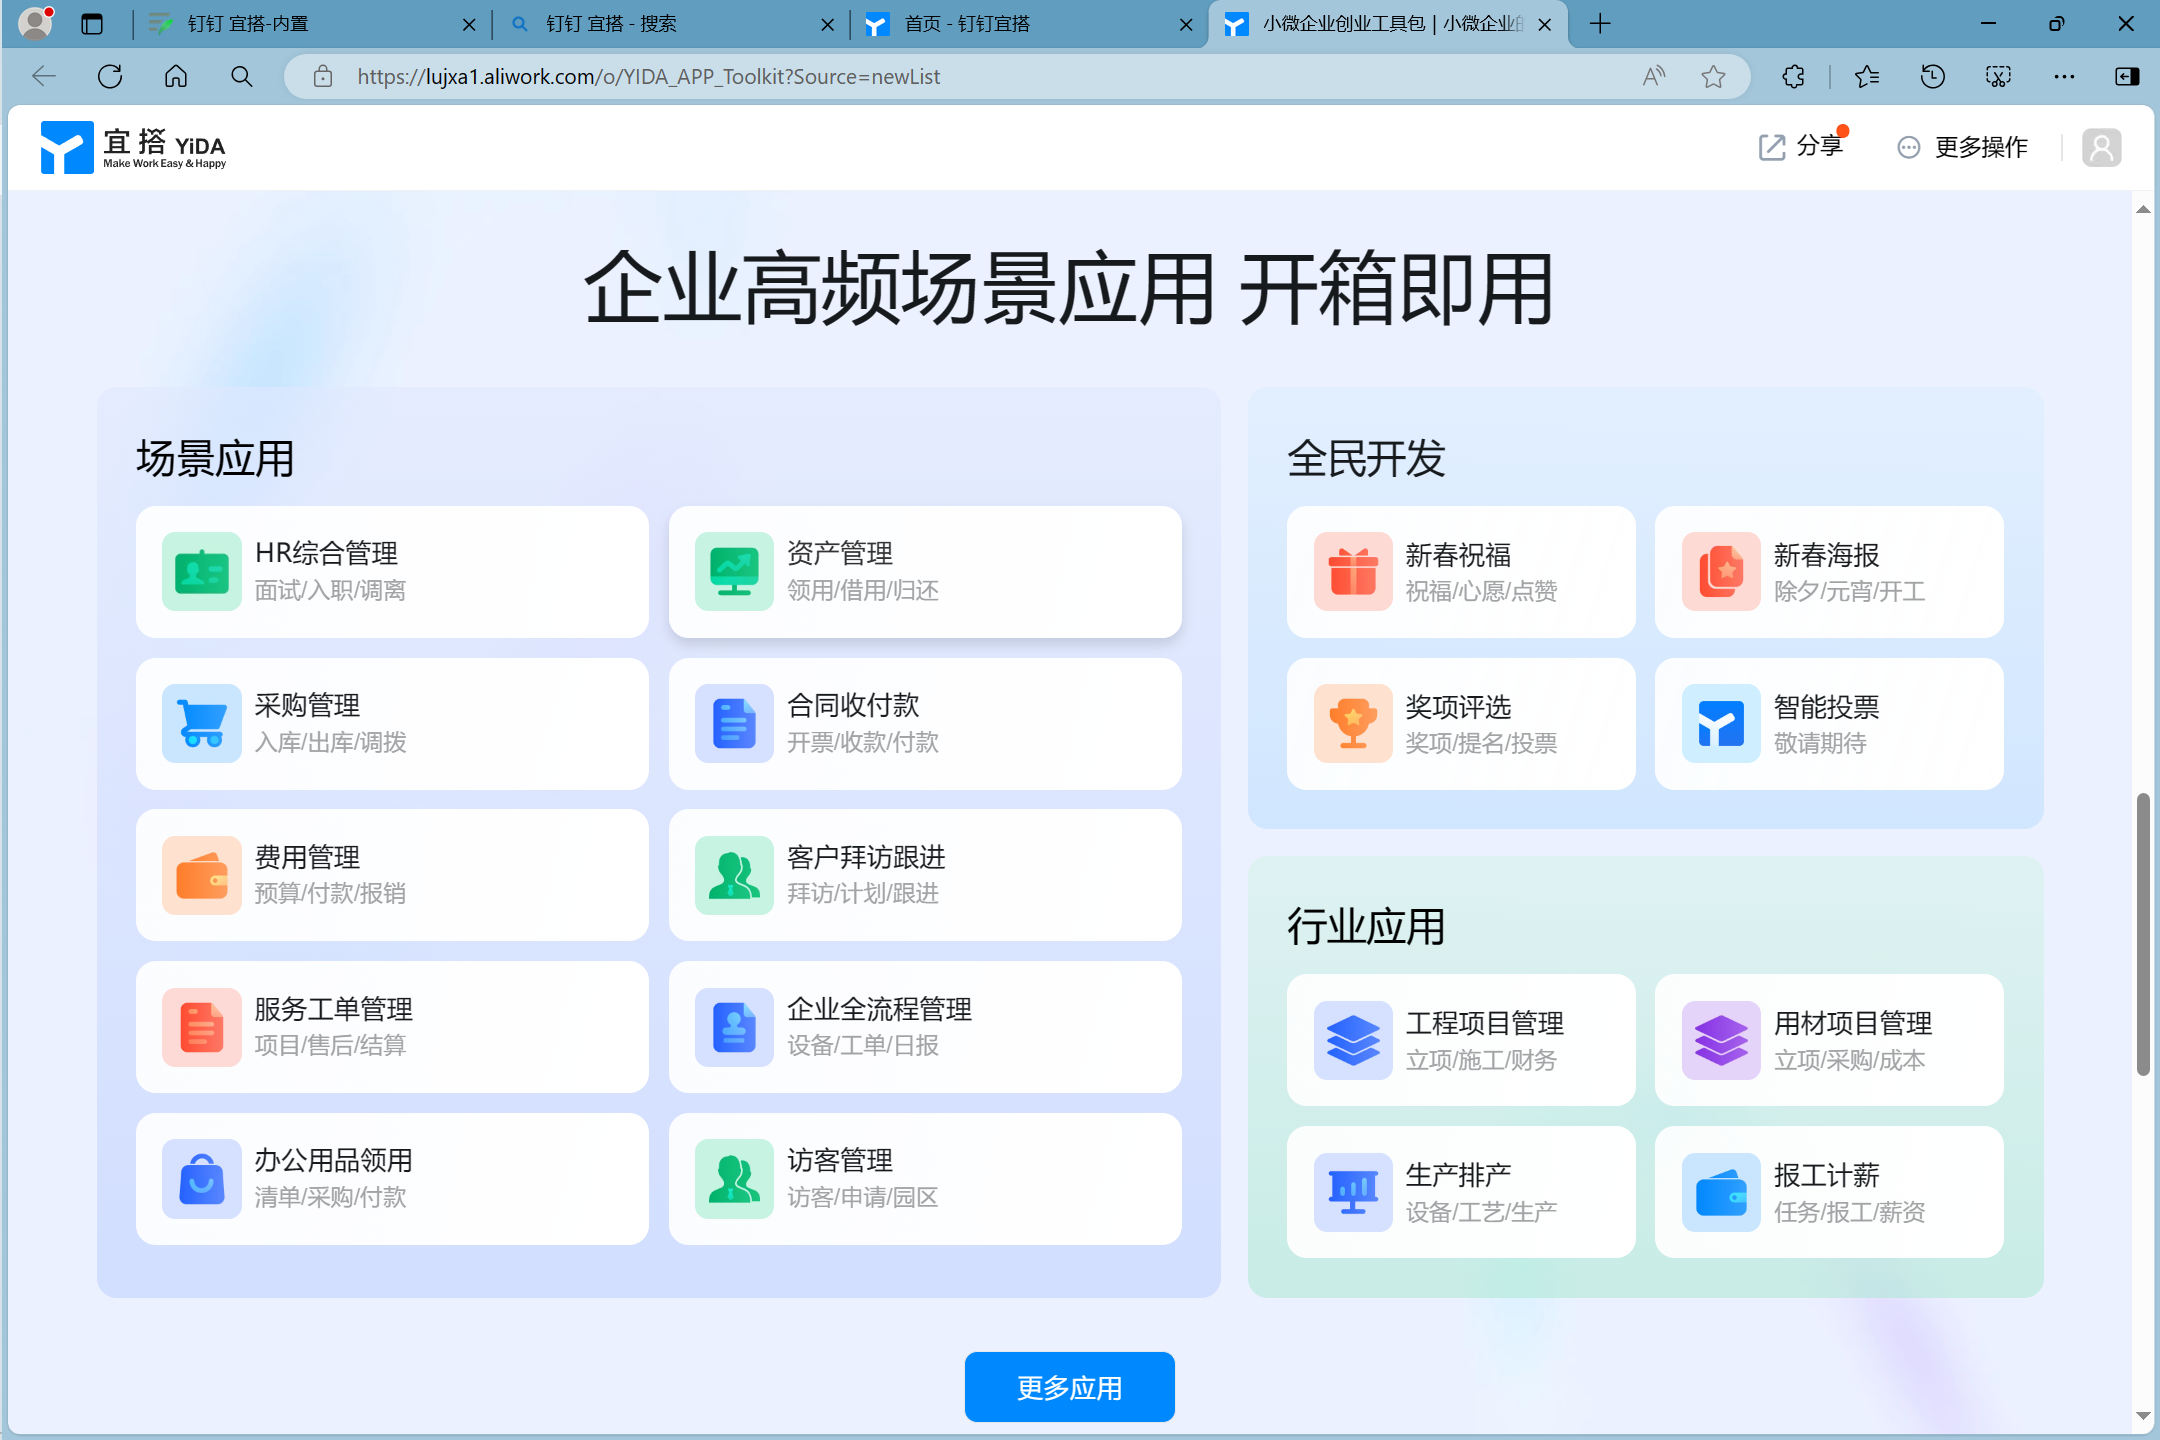
Task: Click the 宜搭 YiDA logo
Action: tap(134, 147)
